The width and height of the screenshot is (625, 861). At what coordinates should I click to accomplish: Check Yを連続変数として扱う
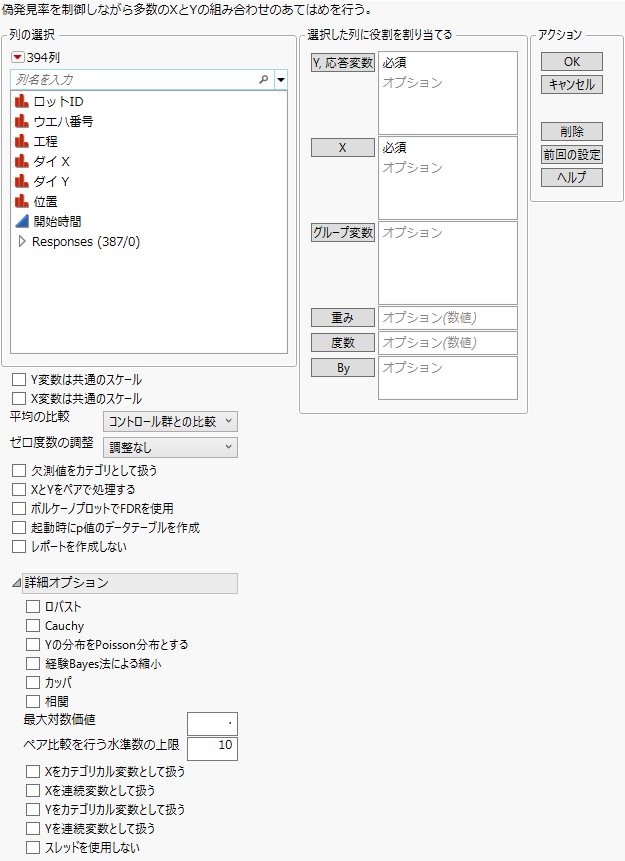[33, 829]
